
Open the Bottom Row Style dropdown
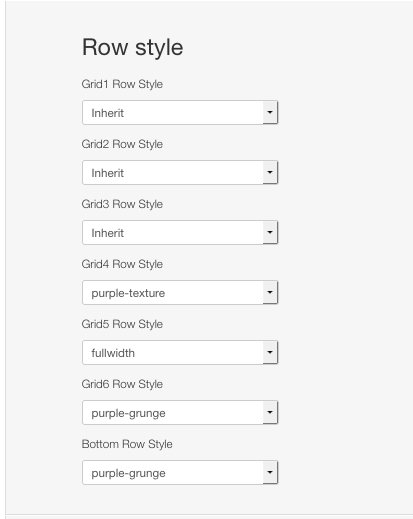180,473
